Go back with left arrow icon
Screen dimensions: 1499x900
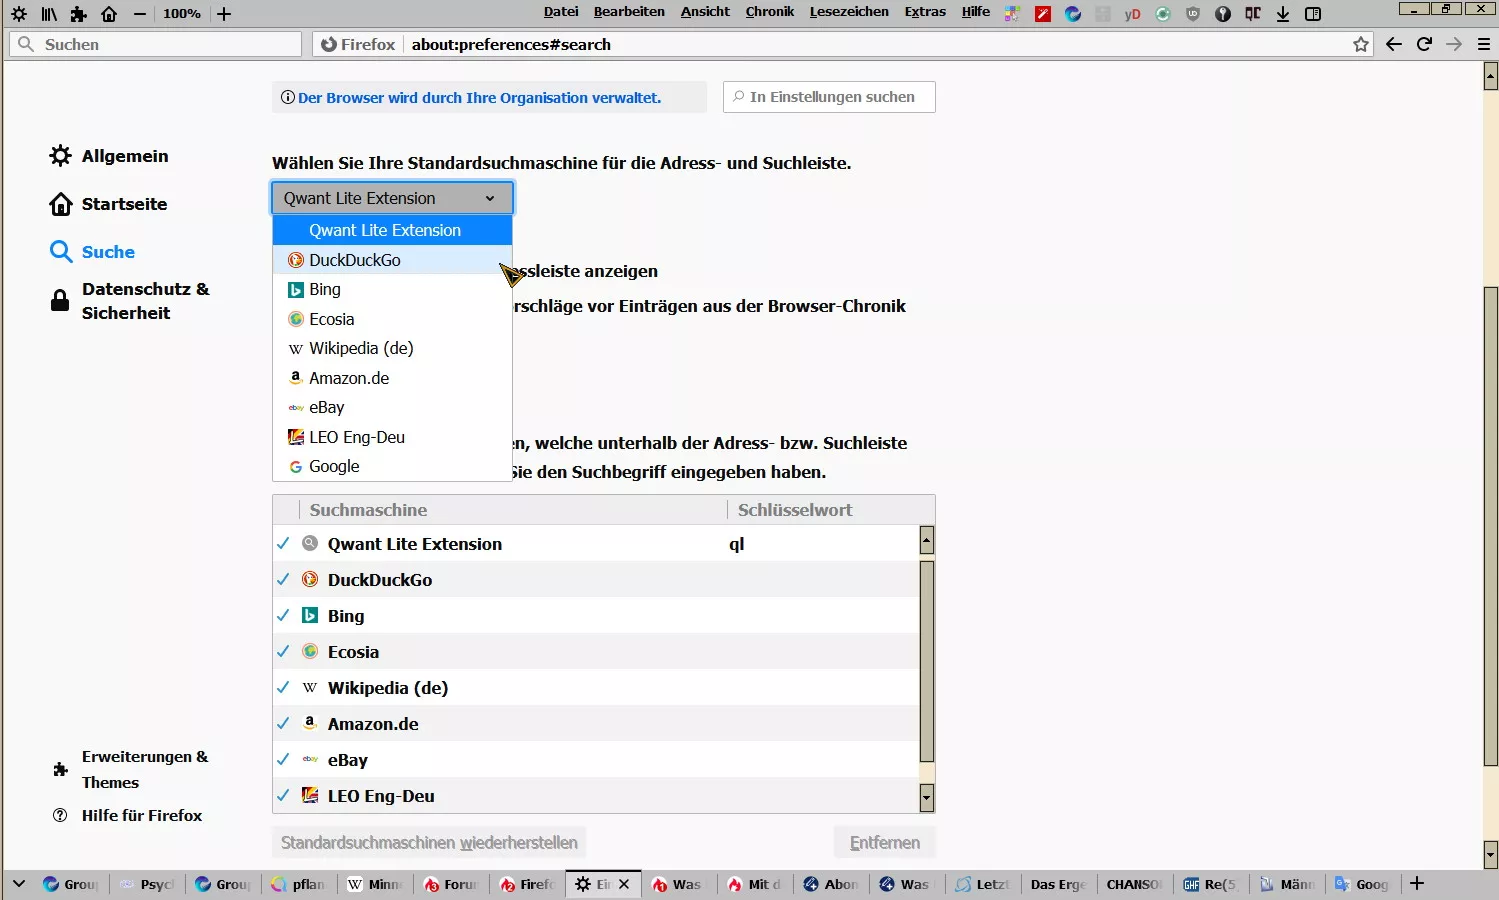tap(1394, 44)
